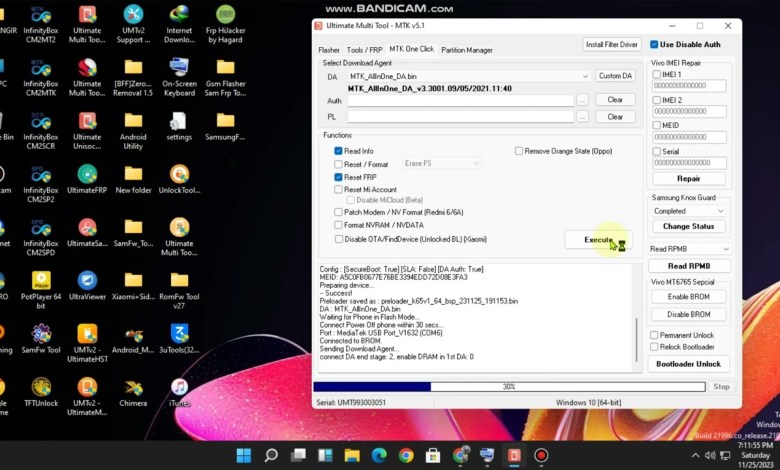Expand the DA file dropdown list
Screen dimensions: 780x470
[x=585, y=76]
